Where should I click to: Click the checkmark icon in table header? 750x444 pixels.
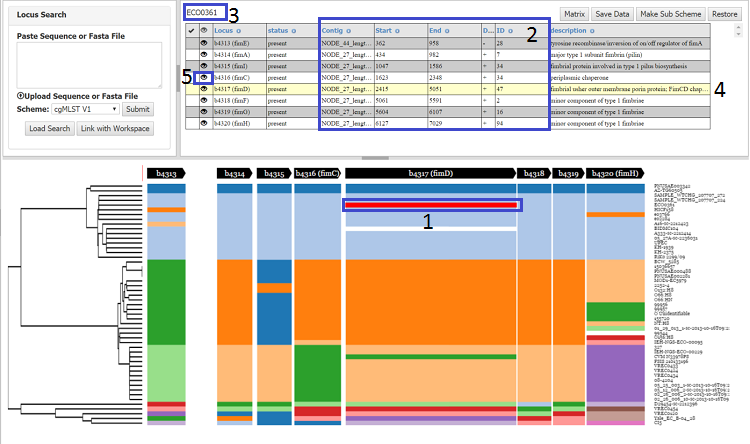(x=191, y=31)
